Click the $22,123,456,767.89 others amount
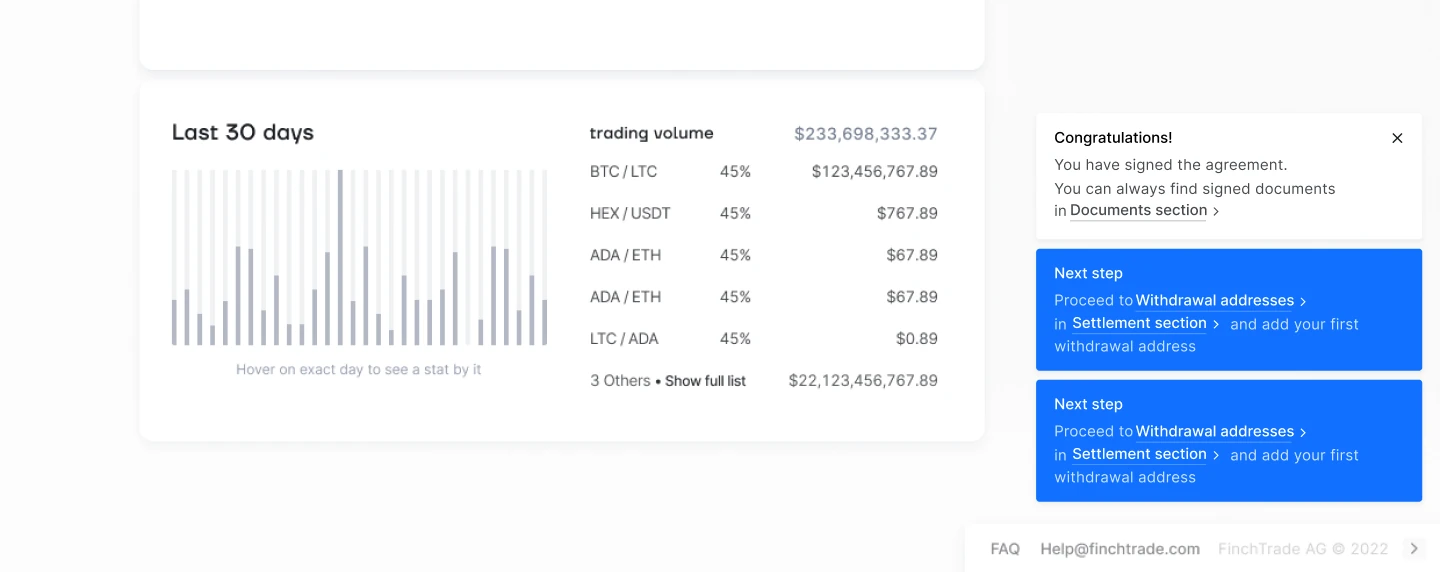This screenshot has height=572, width=1440. tap(863, 381)
